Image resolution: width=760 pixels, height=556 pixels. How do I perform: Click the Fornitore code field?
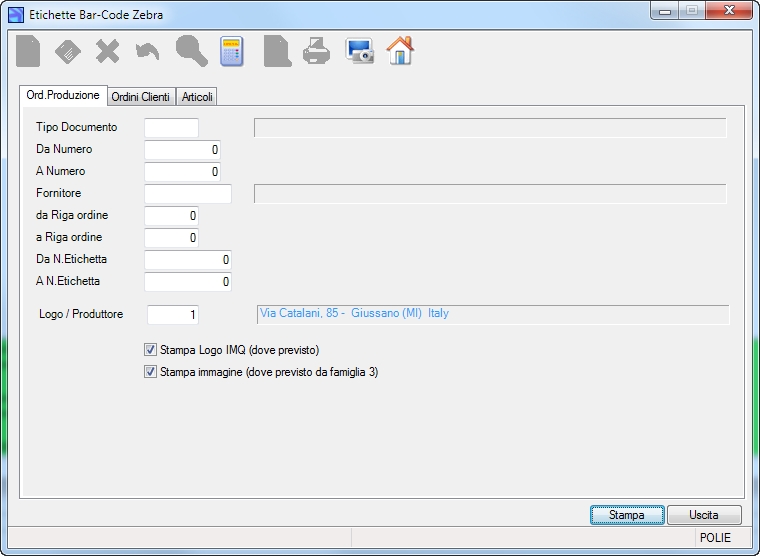click(x=188, y=193)
